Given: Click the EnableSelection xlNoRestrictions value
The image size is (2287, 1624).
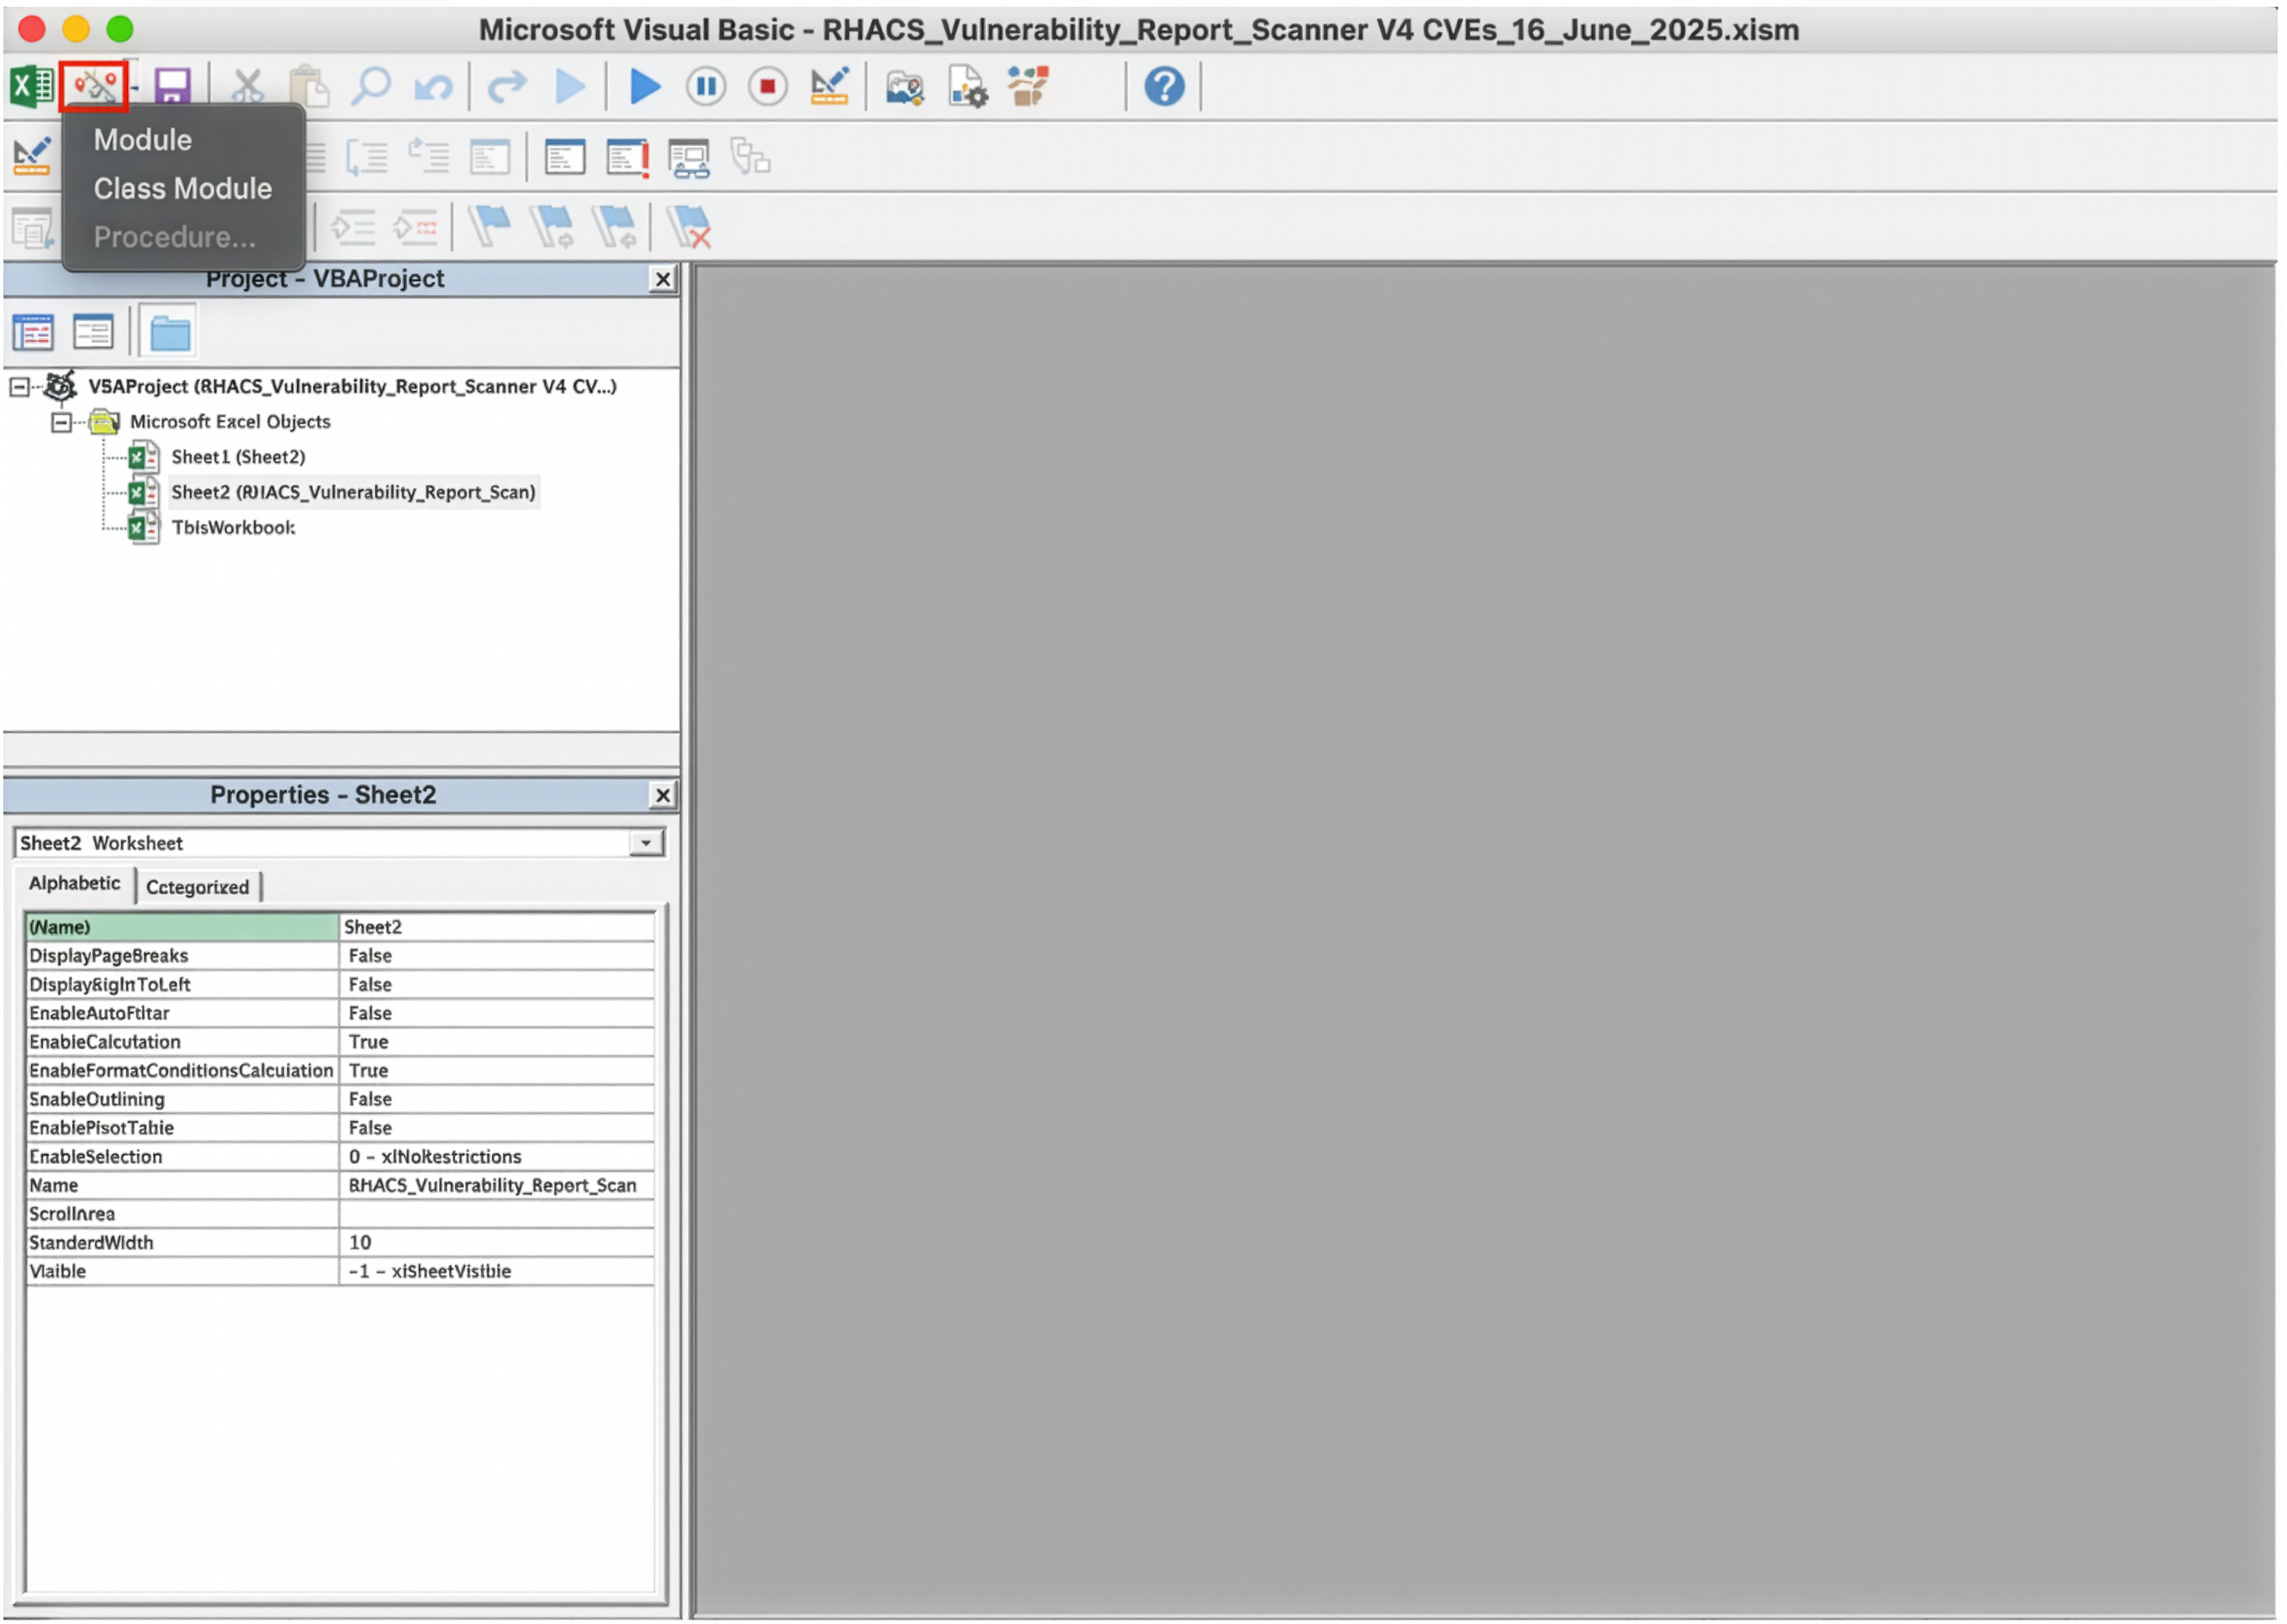Looking at the screenshot, I should pos(497,1157).
